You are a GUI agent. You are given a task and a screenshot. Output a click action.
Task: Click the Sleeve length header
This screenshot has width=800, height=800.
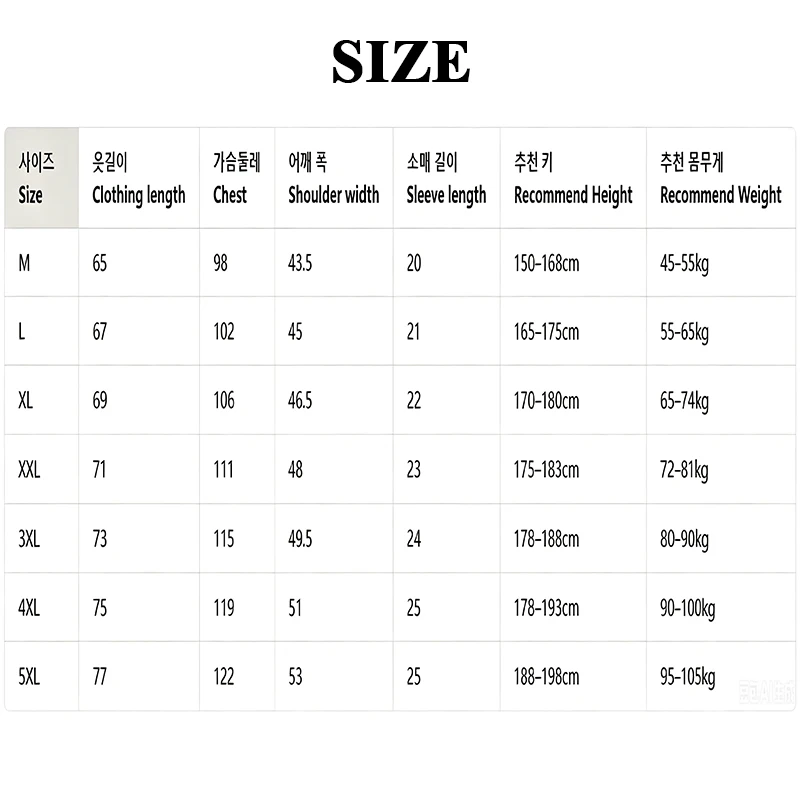(446, 178)
